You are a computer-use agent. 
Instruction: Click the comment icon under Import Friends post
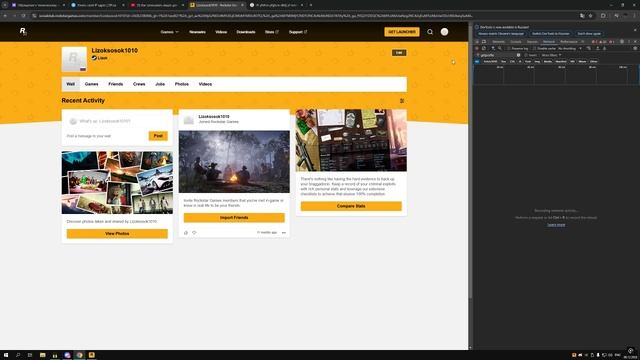[x=186, y=233]
